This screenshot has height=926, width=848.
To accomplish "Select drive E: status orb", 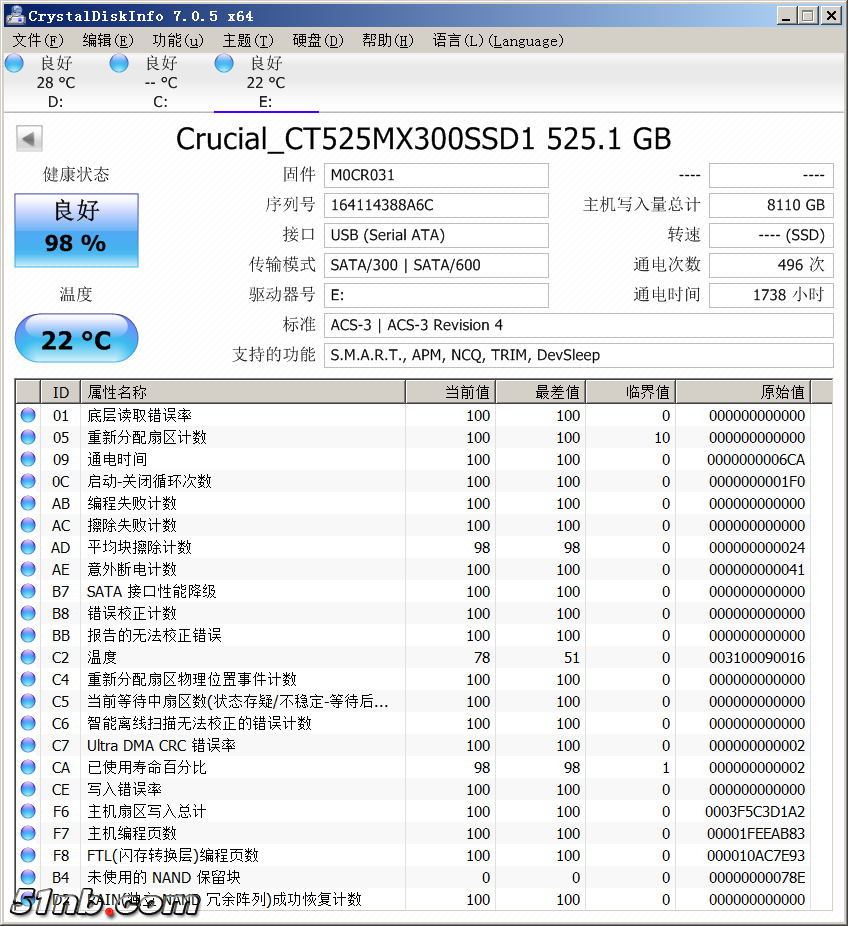I will (x=224, y=64).
